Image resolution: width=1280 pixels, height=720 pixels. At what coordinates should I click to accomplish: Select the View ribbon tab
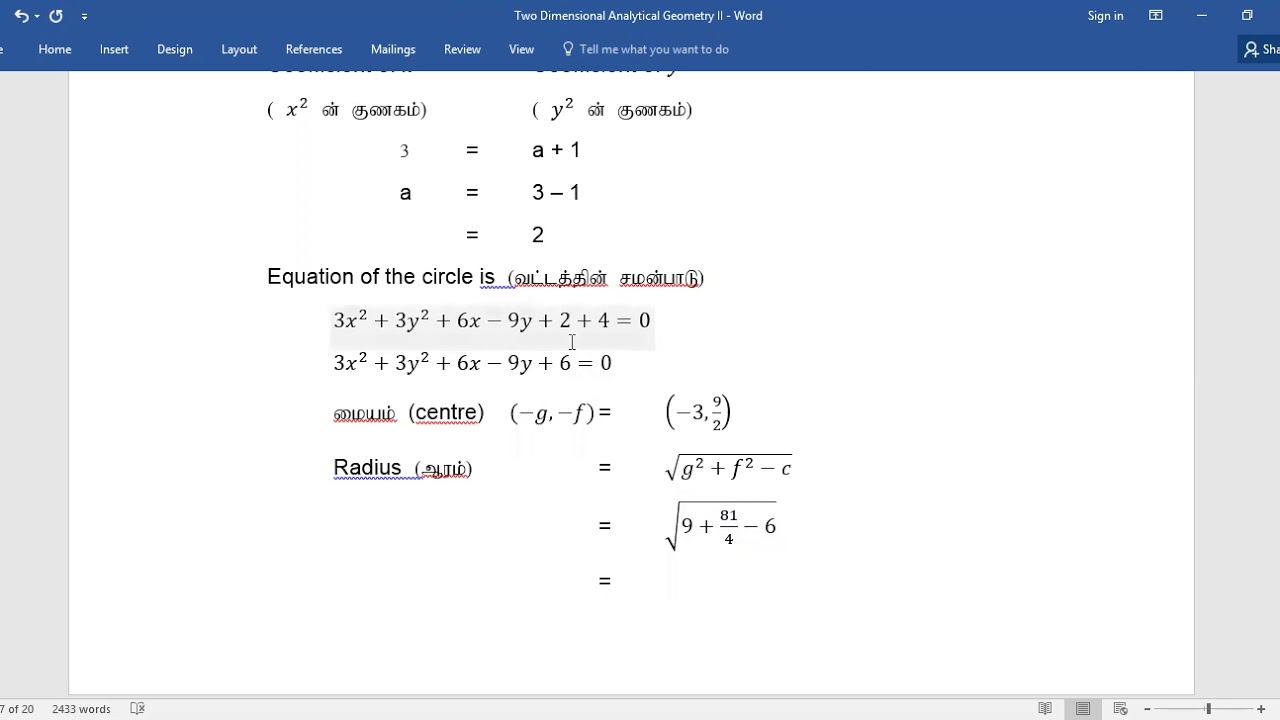[521, 49]
